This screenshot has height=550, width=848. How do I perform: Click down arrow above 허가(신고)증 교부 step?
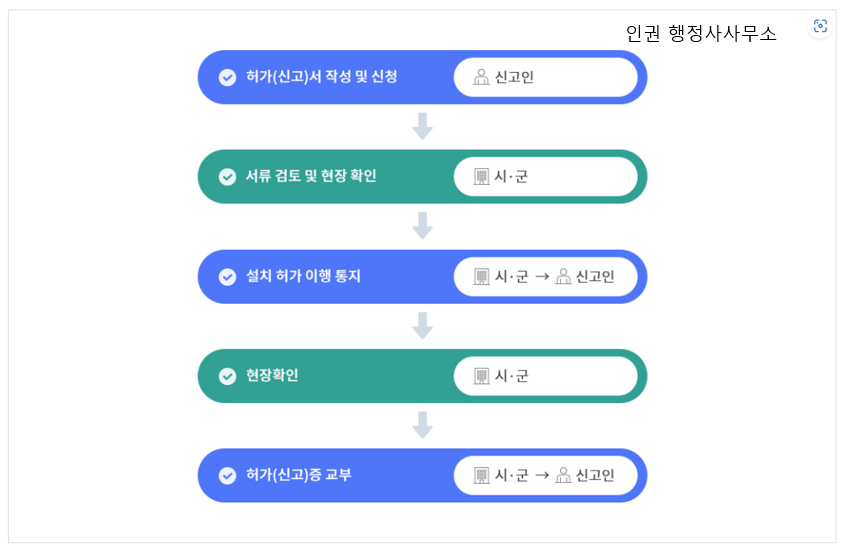point(422,425)
